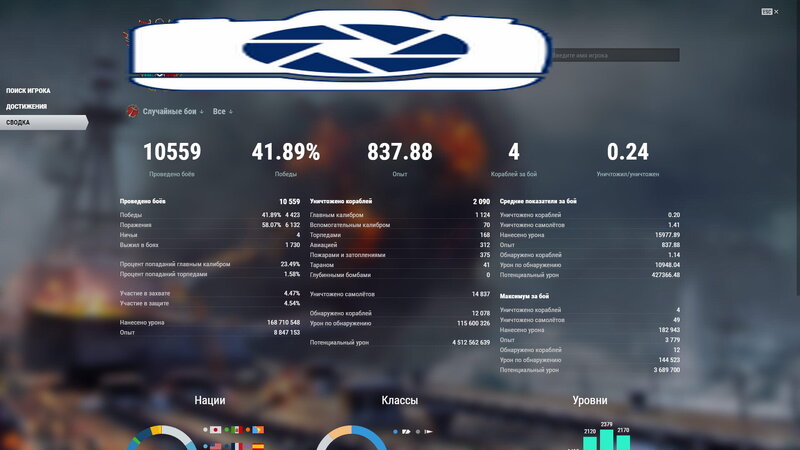Click the yellow segment of Нации donut chart
Viewport: 800px width, 450px height.
(x=156, y=430)
